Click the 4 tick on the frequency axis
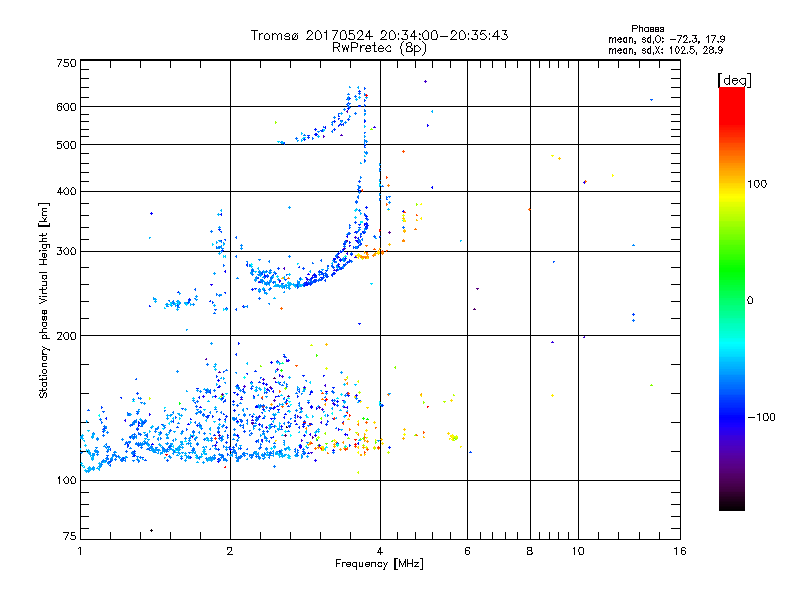 tap(380, 551)
